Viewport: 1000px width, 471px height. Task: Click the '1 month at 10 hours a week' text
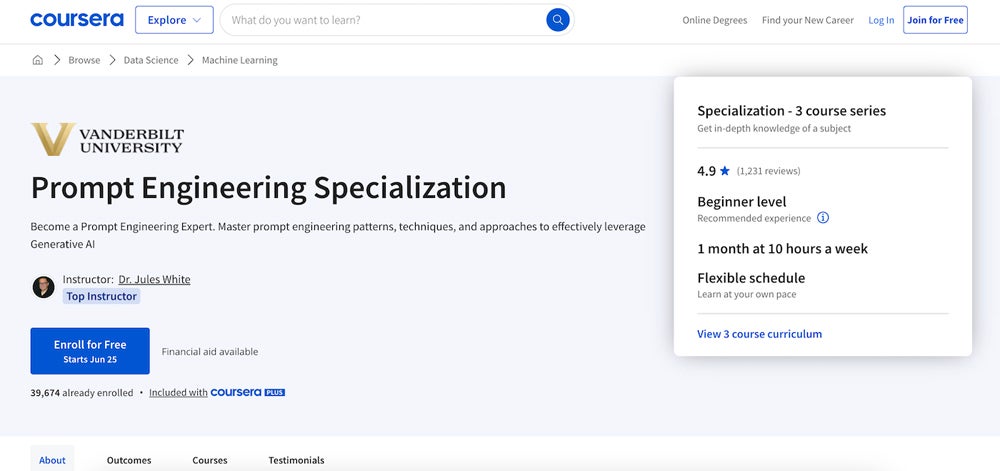tap(783, 249)
